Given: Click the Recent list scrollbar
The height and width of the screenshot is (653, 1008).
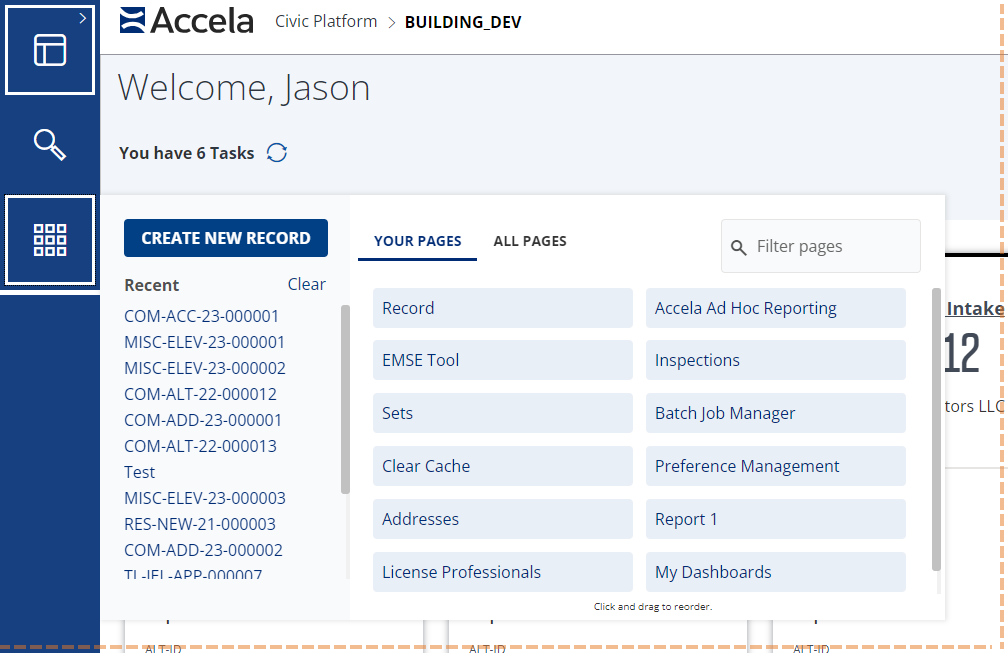Looking at the screenshot, I should pos(345,400).
